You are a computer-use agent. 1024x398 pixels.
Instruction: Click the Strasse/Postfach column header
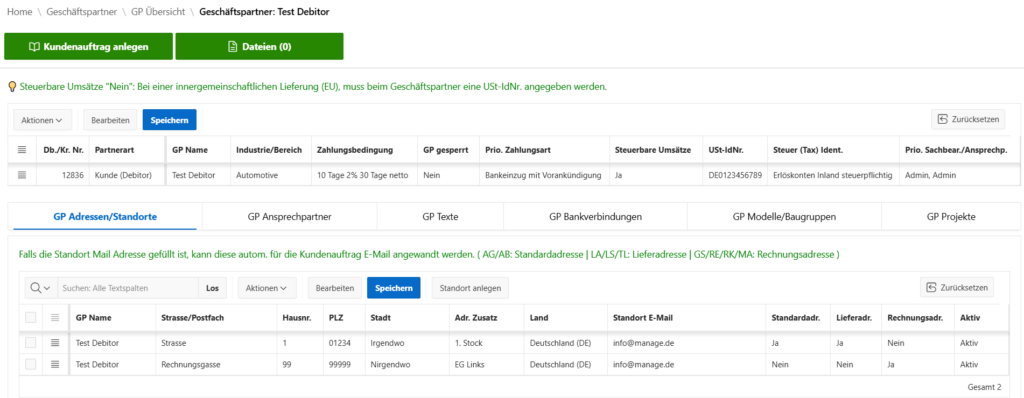(x=192, y=318)
